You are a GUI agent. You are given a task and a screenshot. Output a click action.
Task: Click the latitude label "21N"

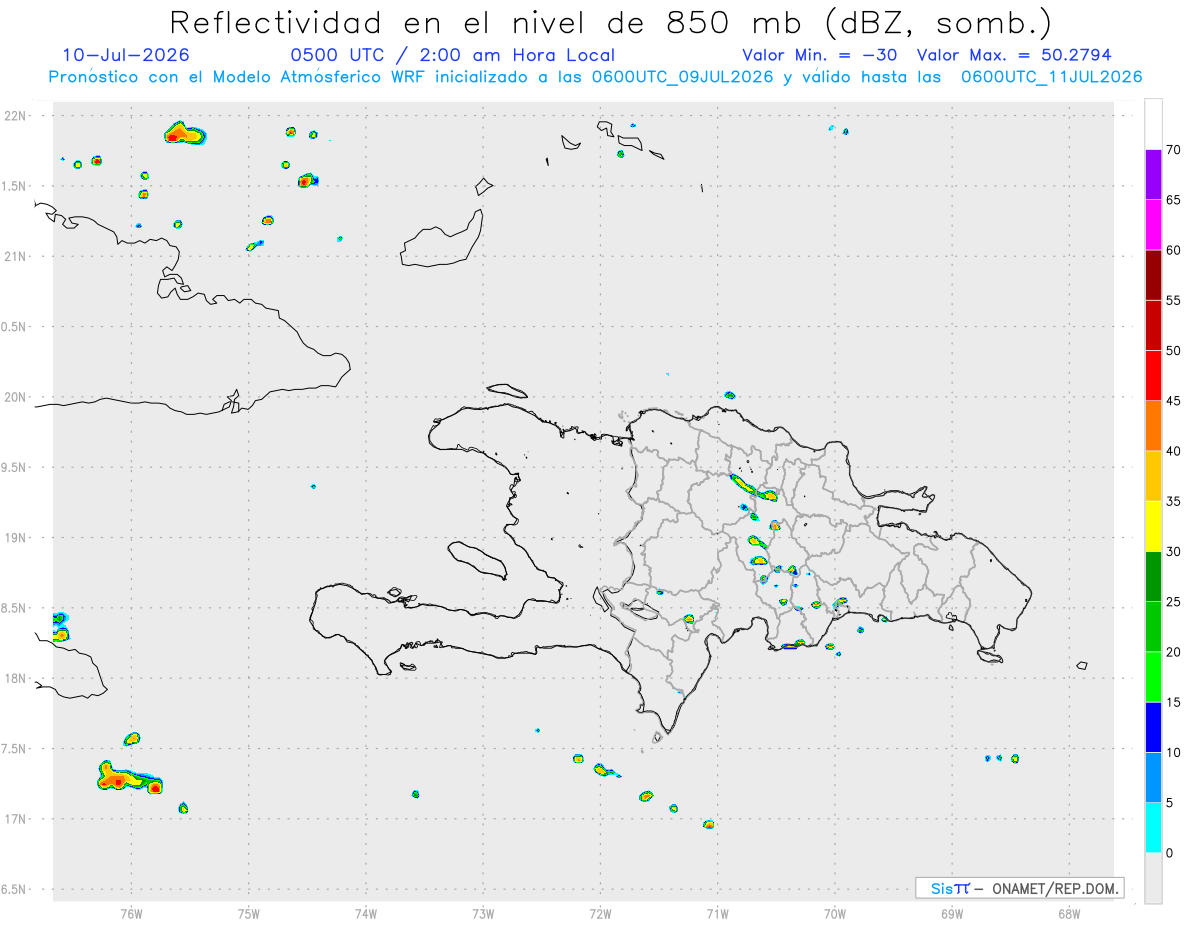17,256
